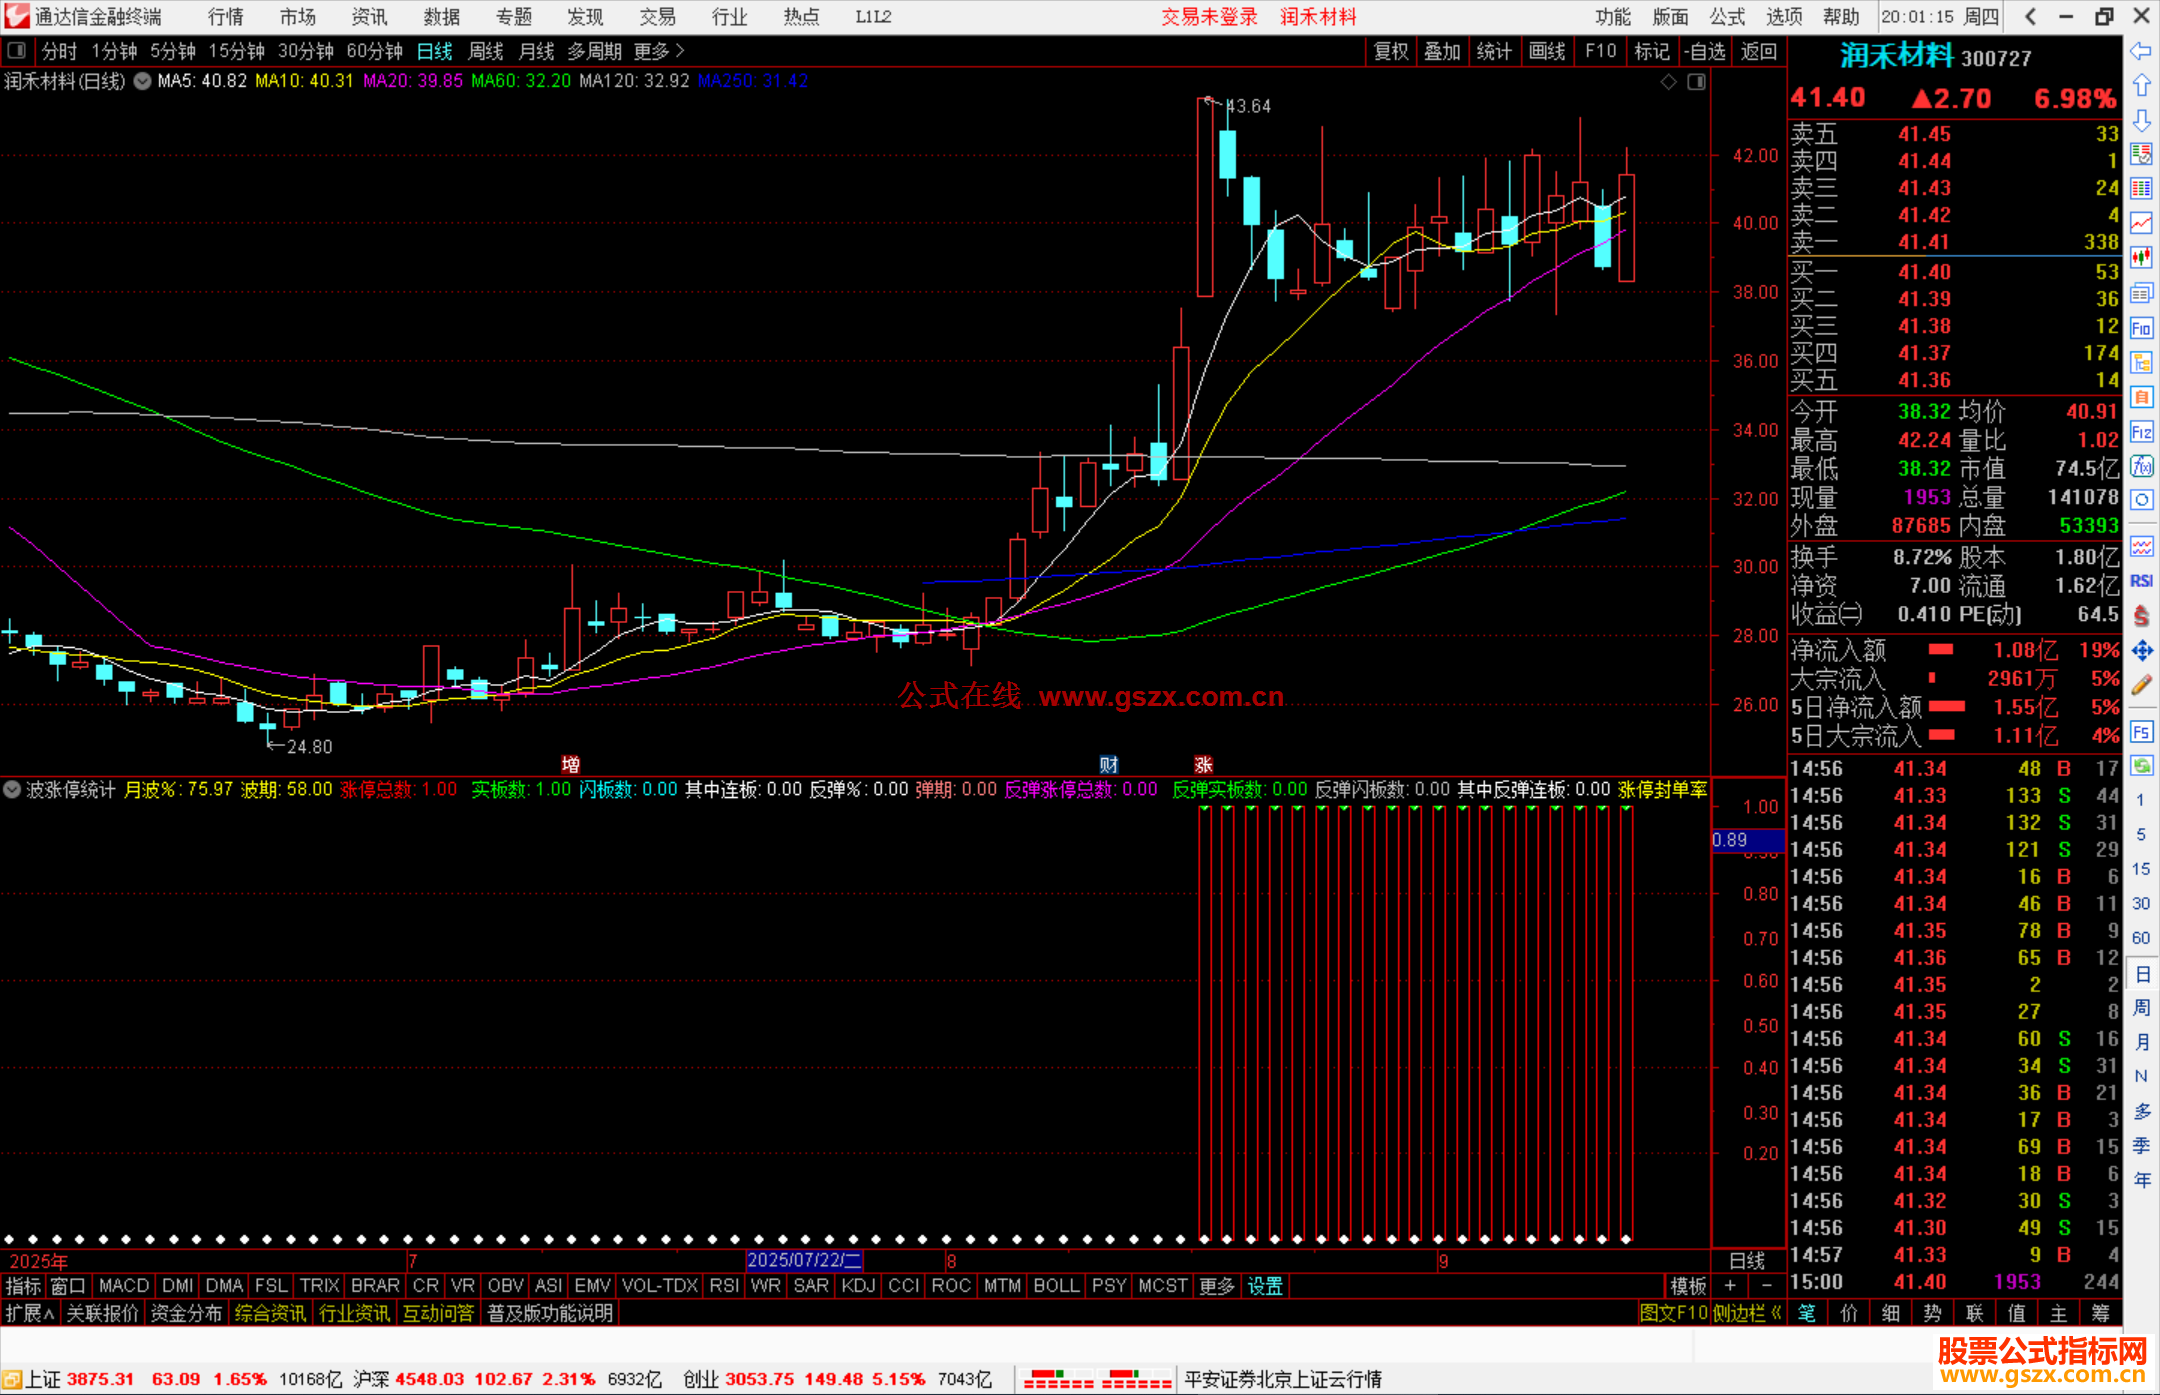The width and height of the screenshot is (2160, 1395).
Task: Click the colored quote list grid icon
Action: point(2141,189)
